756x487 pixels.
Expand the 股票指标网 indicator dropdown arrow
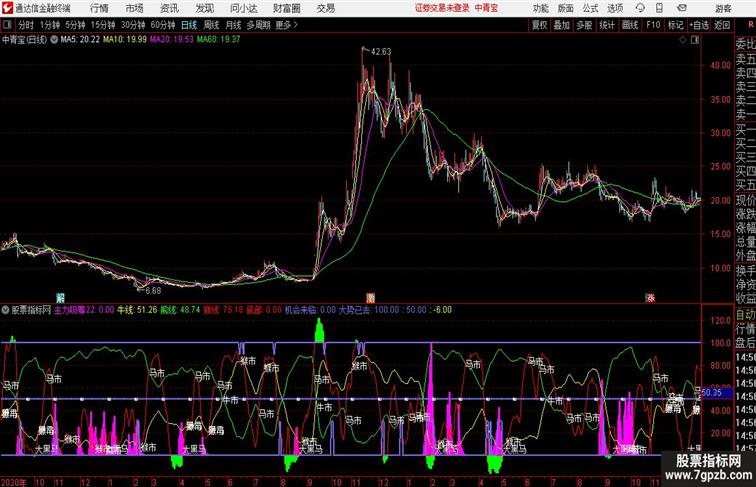click(5, 310)
